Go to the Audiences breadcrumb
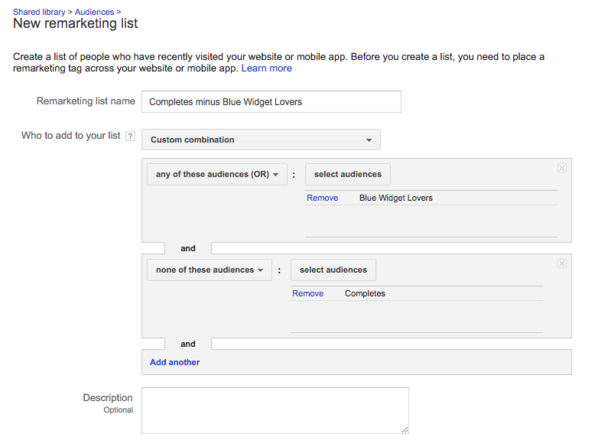 pos(94,12)
